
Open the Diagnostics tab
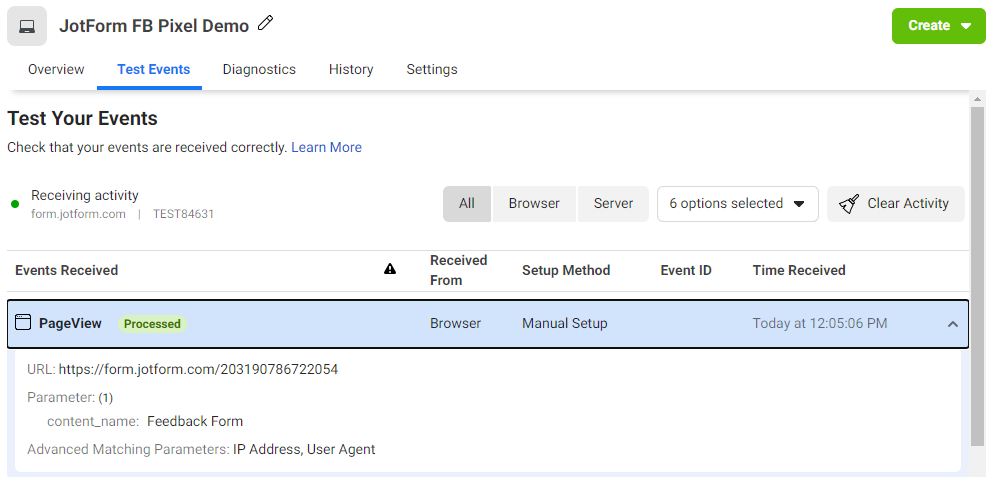[x=259, y=70]
